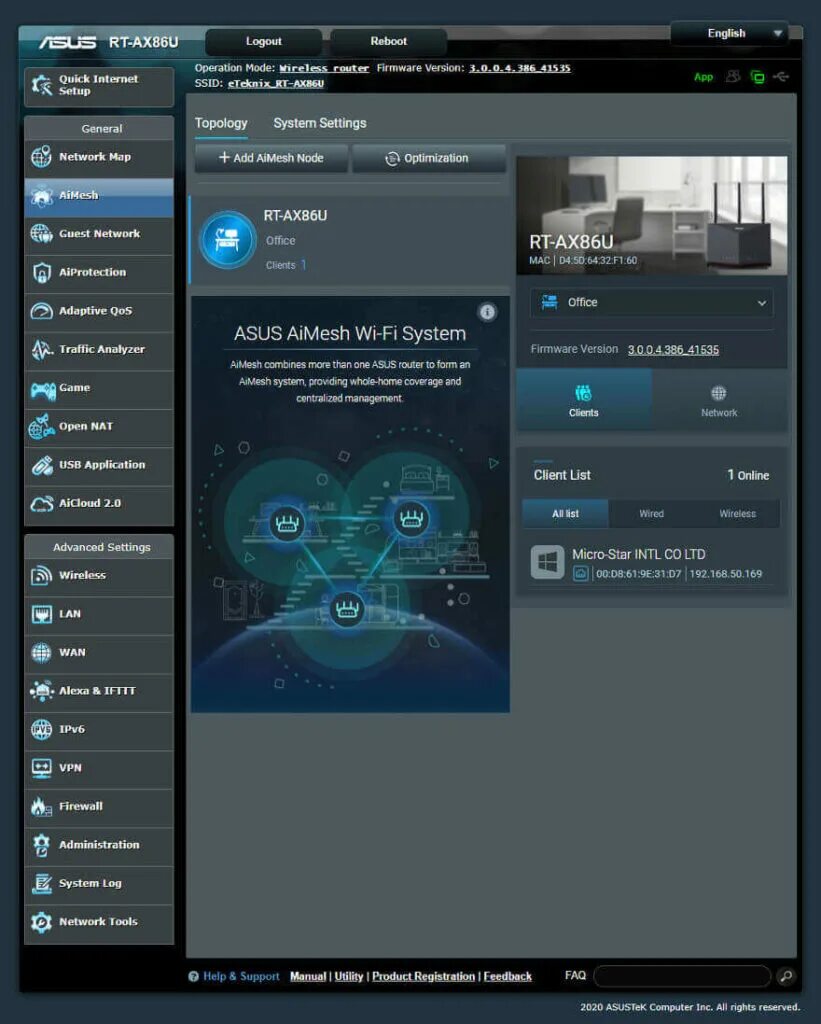This screenshot has width=821, height=1024.
Task: Select the RT-AX86U Office node icon
Action: 227,240
